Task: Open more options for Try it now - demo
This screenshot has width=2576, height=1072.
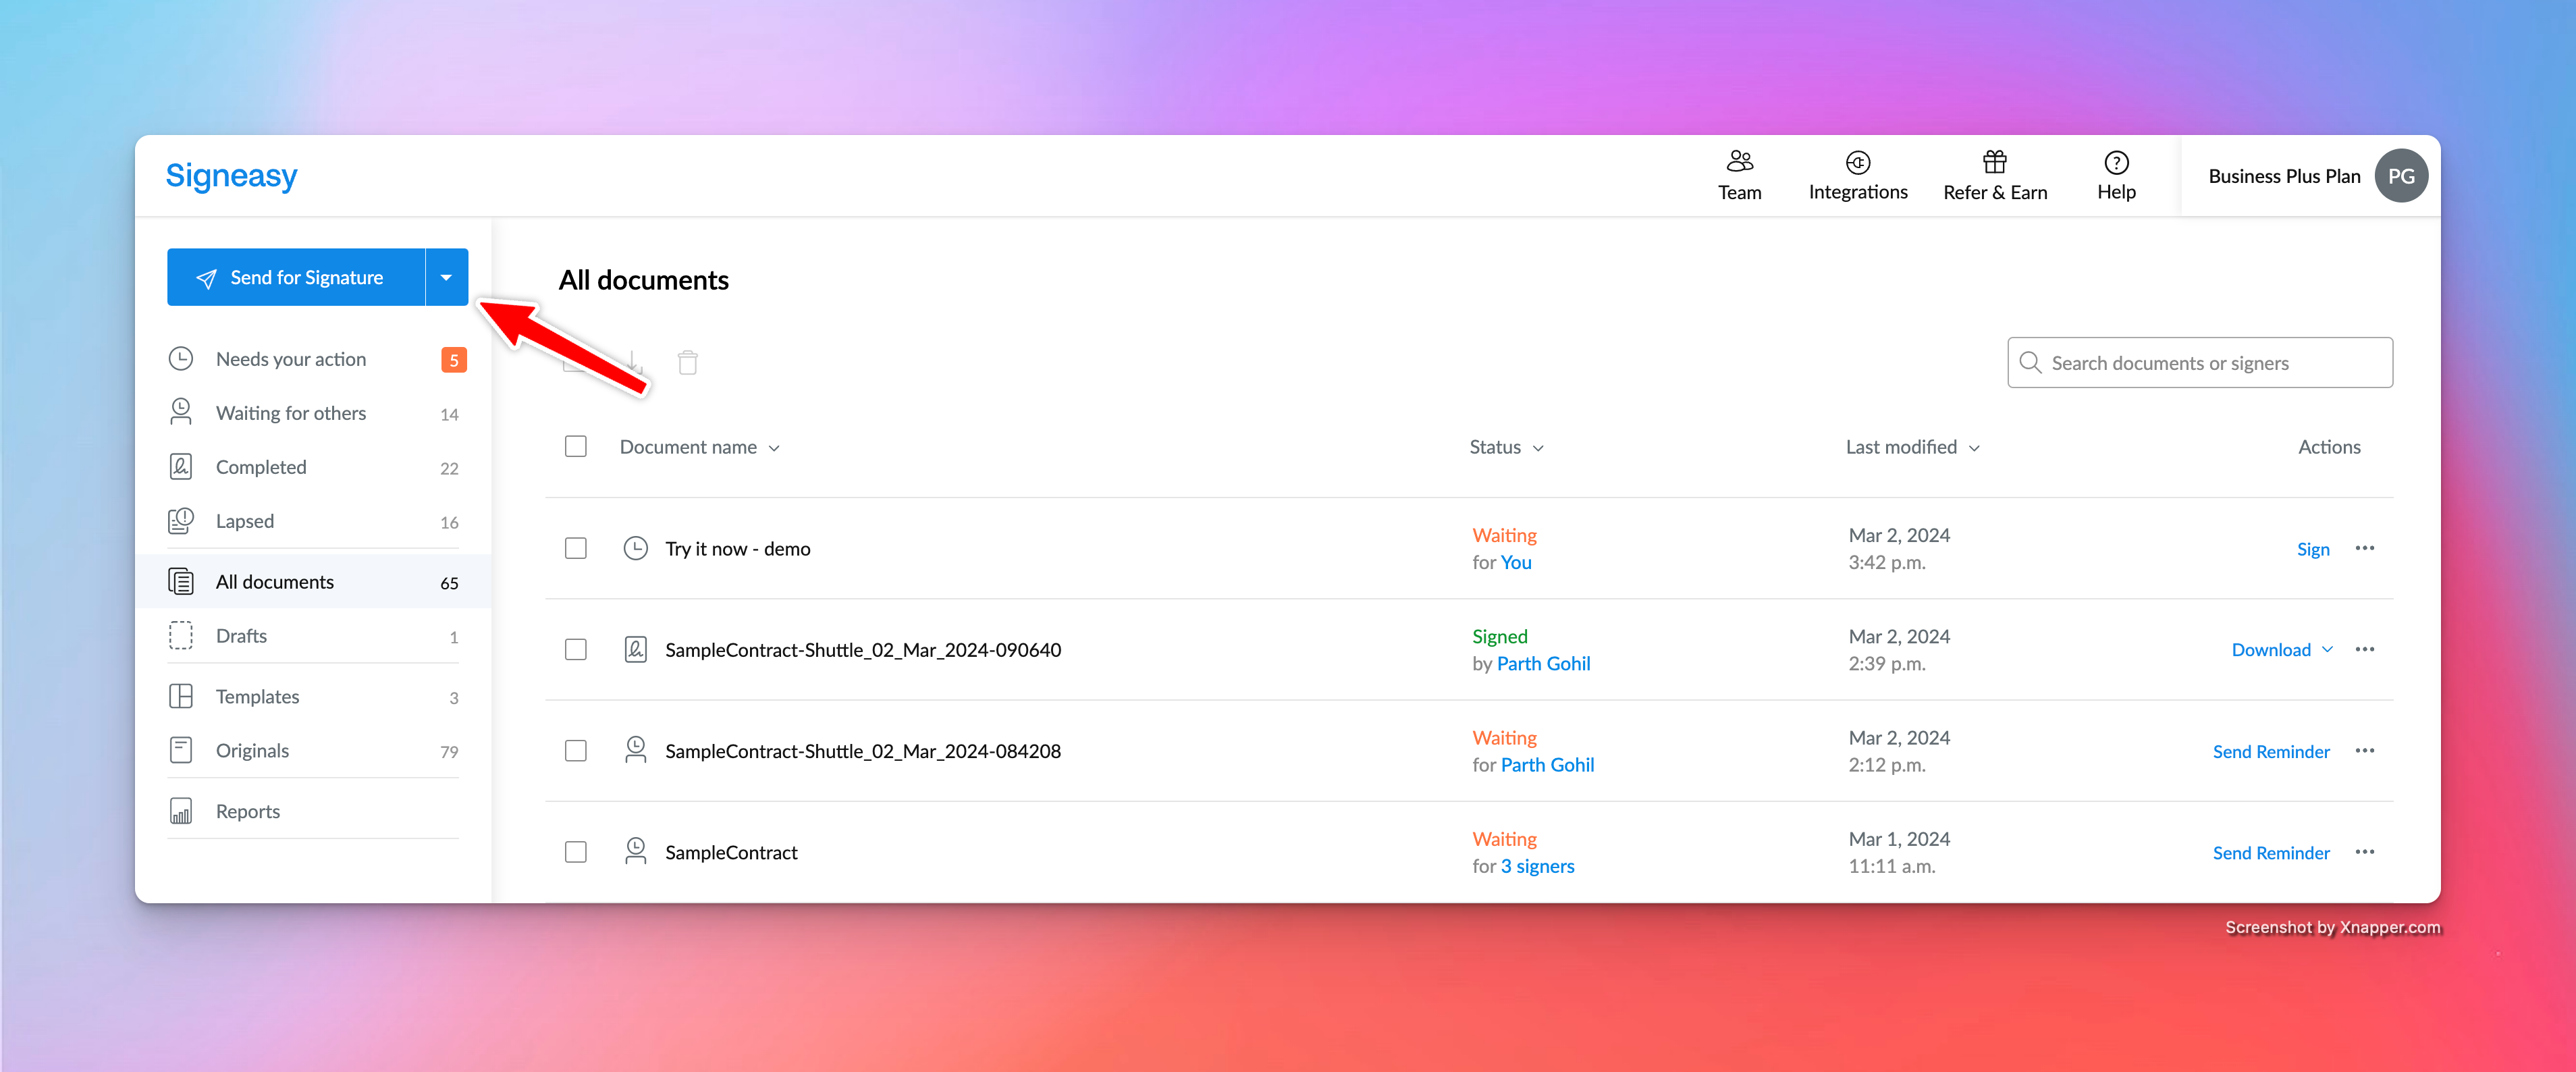Action: (2364, 548)
